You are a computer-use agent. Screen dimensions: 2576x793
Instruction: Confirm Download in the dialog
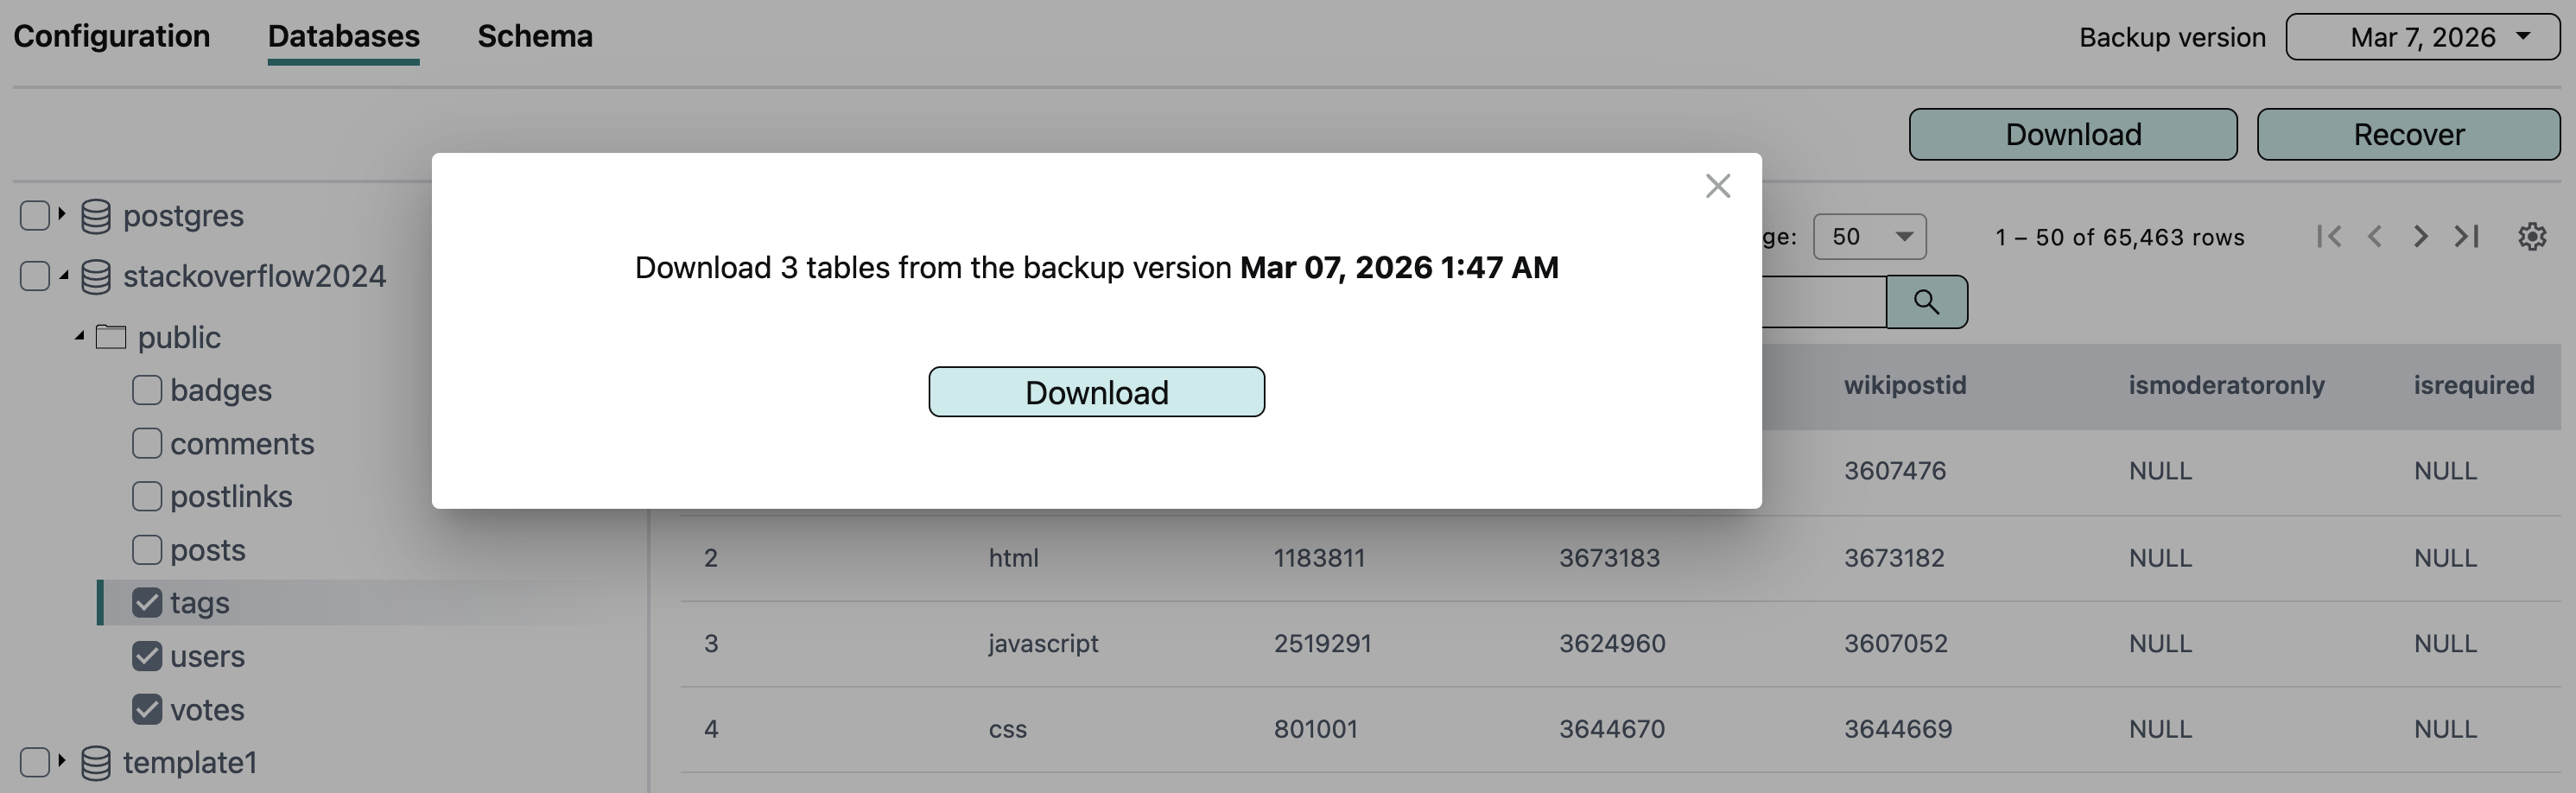point(1096,392)
